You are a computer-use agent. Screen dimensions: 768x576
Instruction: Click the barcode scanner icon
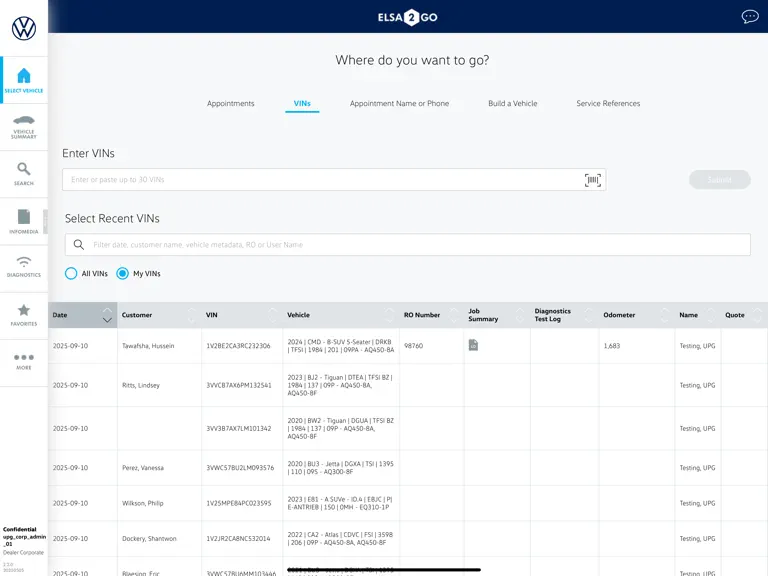pyautogui.click(x=593, y=180)
